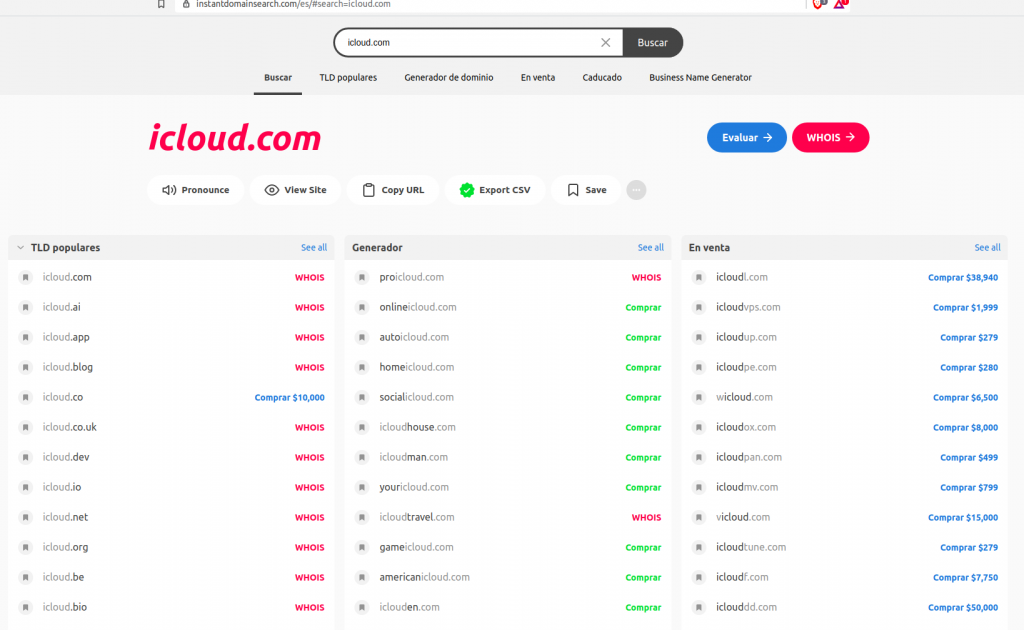The height and width of the screenshot is (630, 1024).
Task: Click See all in Generador panel
Action: tap(650, 247)
